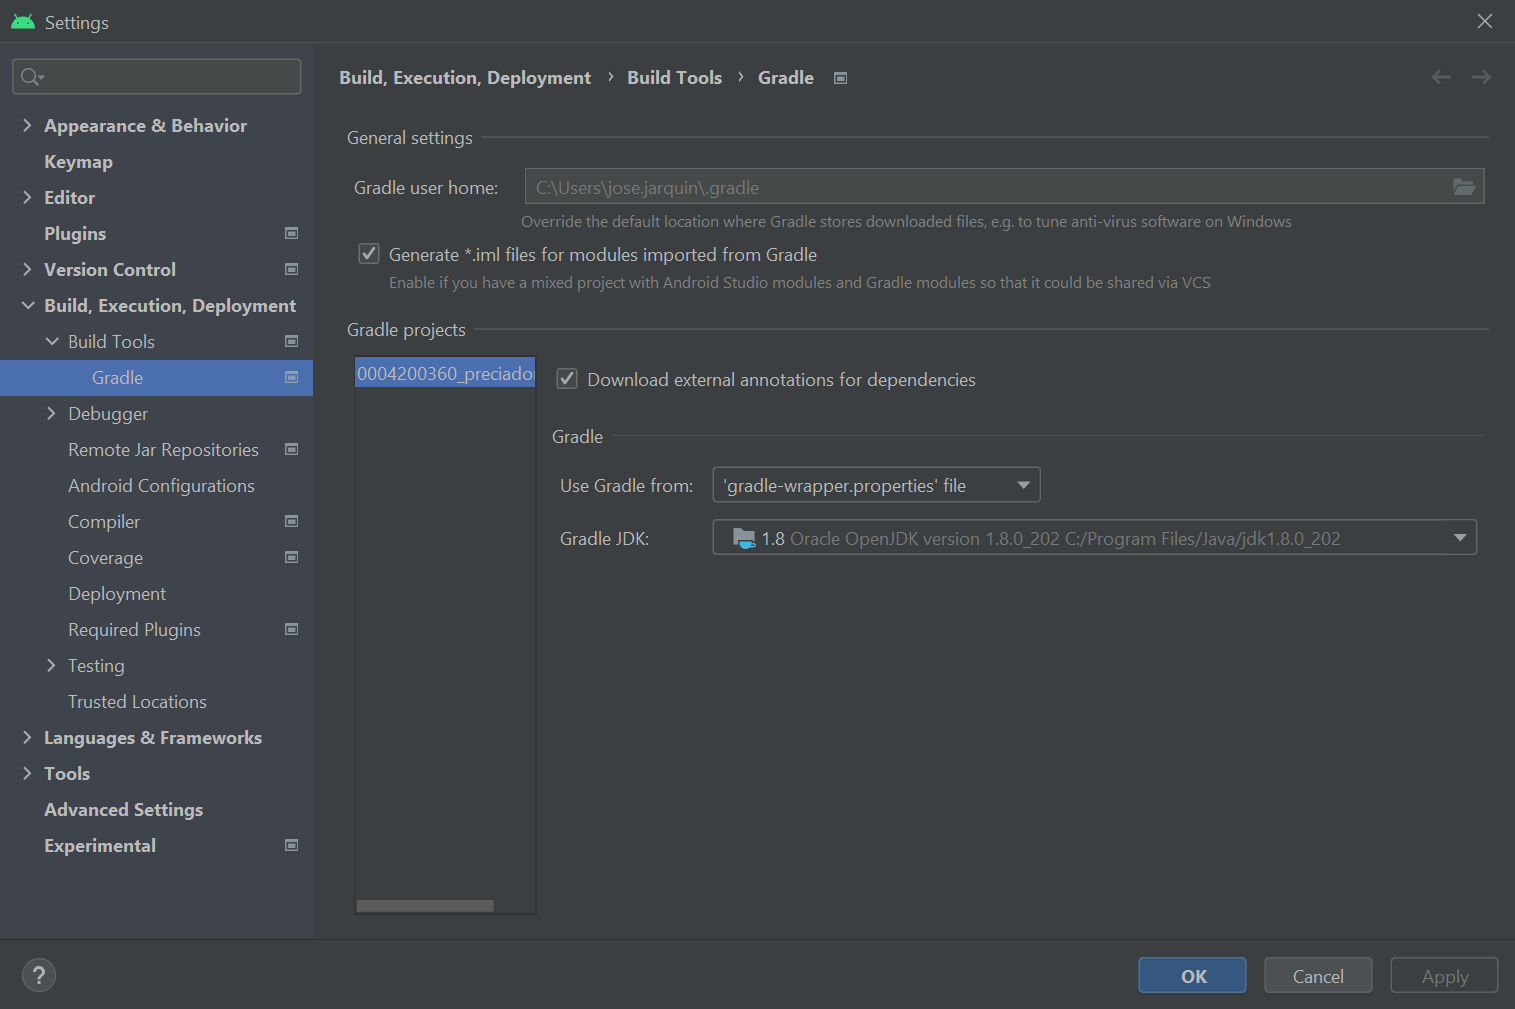Viewport: 1515px width, 1009px height.
Task: Click Build Tools in the breadcrumb
Action: click(674, 77)
